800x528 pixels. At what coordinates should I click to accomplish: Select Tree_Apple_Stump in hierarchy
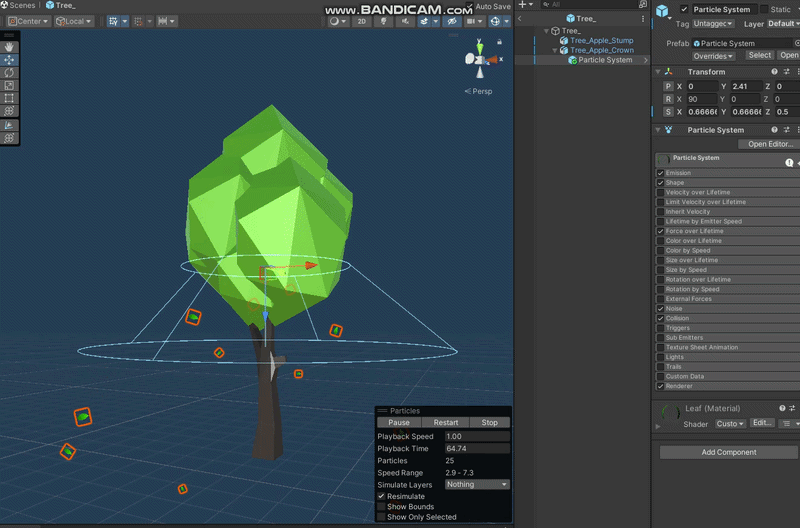(x=601, y=41)
